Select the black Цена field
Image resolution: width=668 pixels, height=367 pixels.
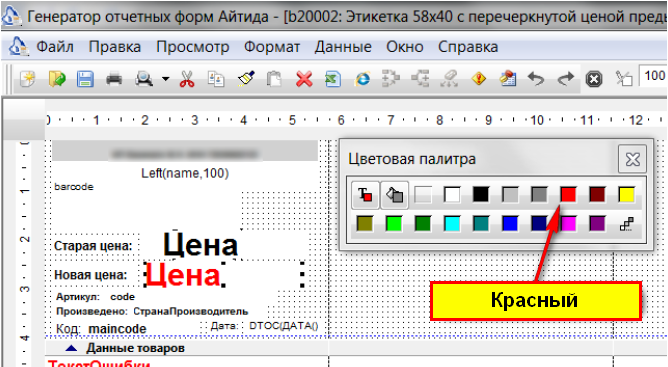(200, 246)
